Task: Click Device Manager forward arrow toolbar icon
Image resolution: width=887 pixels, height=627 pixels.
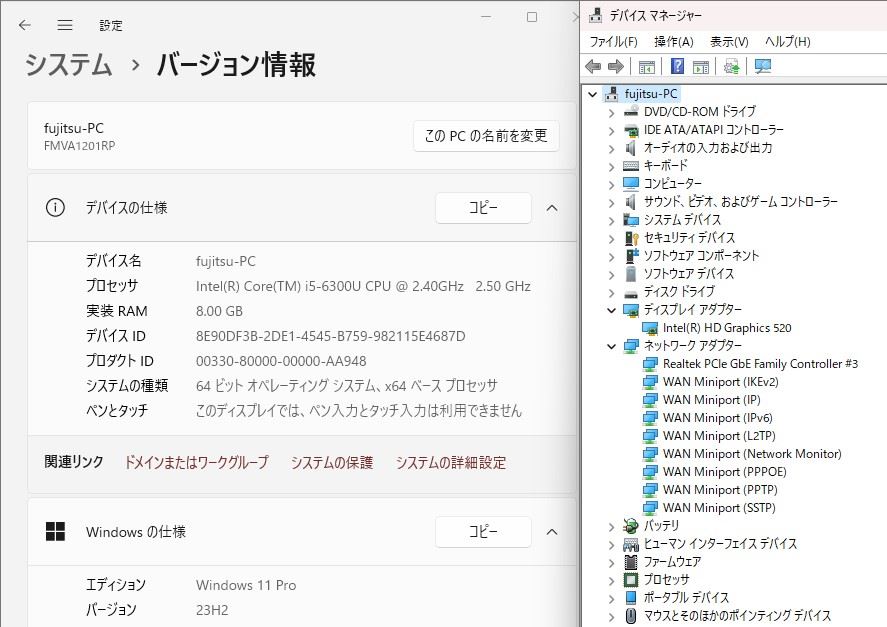Action: (616, 67)
